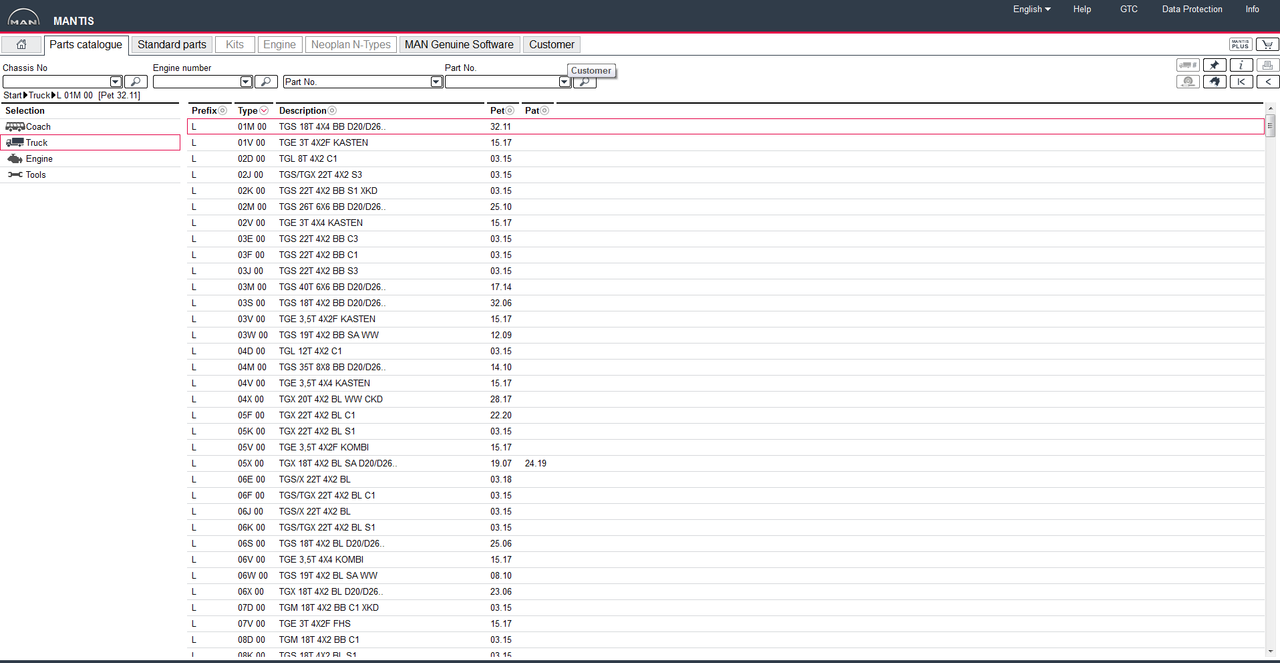The image size is (1280, 663).
Task: Select the Tools wrench icon
Action: (15, 175)
